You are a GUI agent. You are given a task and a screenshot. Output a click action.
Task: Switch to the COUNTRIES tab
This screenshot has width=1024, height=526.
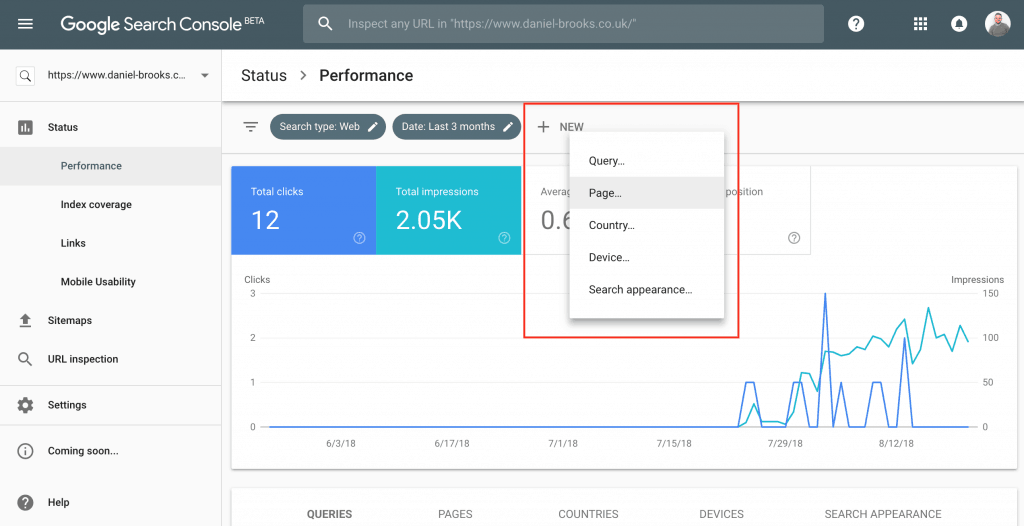588,514
